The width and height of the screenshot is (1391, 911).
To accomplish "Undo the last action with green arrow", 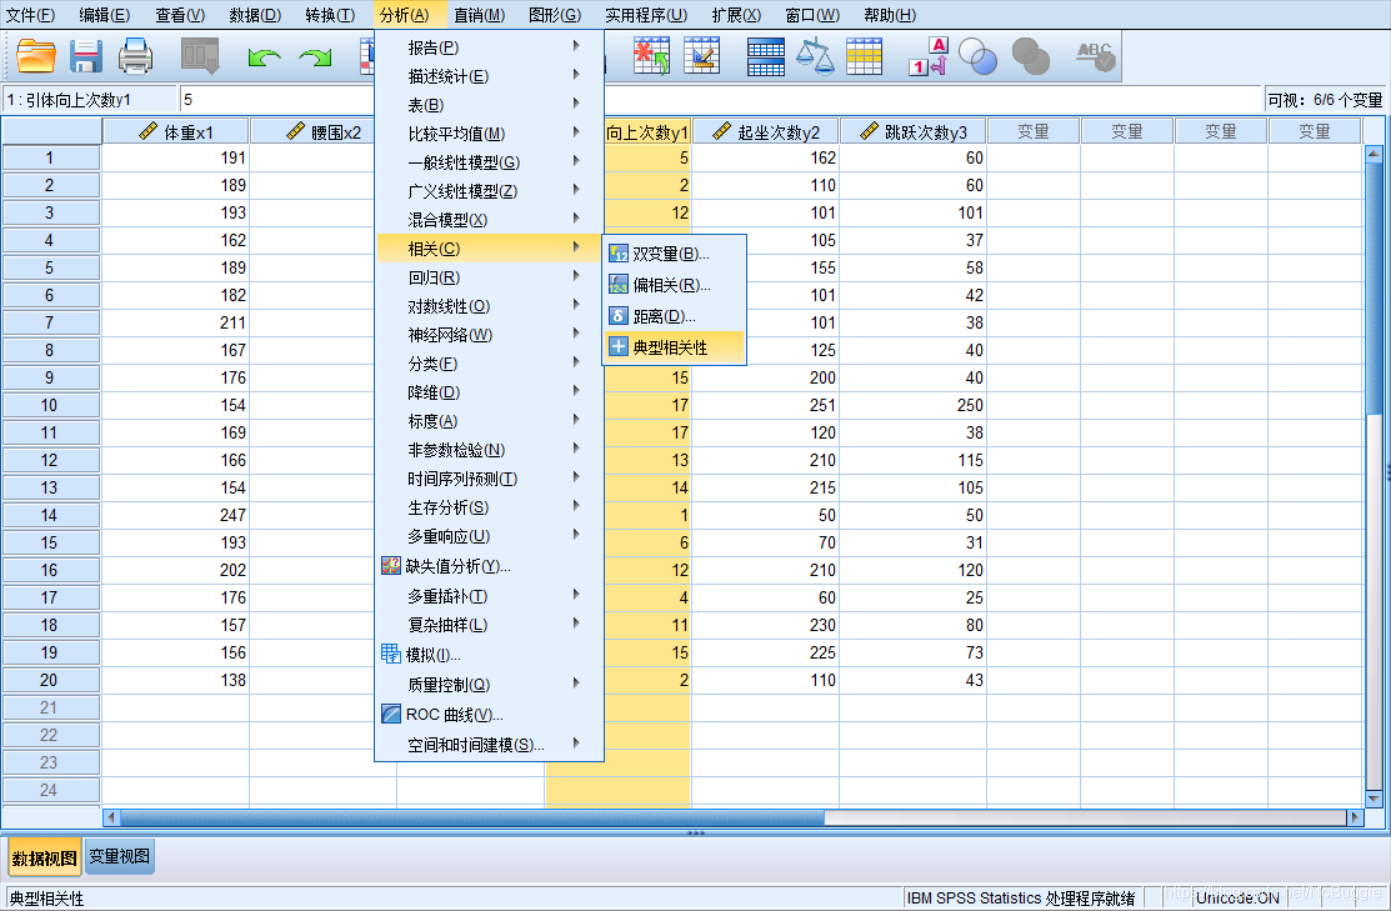I will [x=264, y=58].
